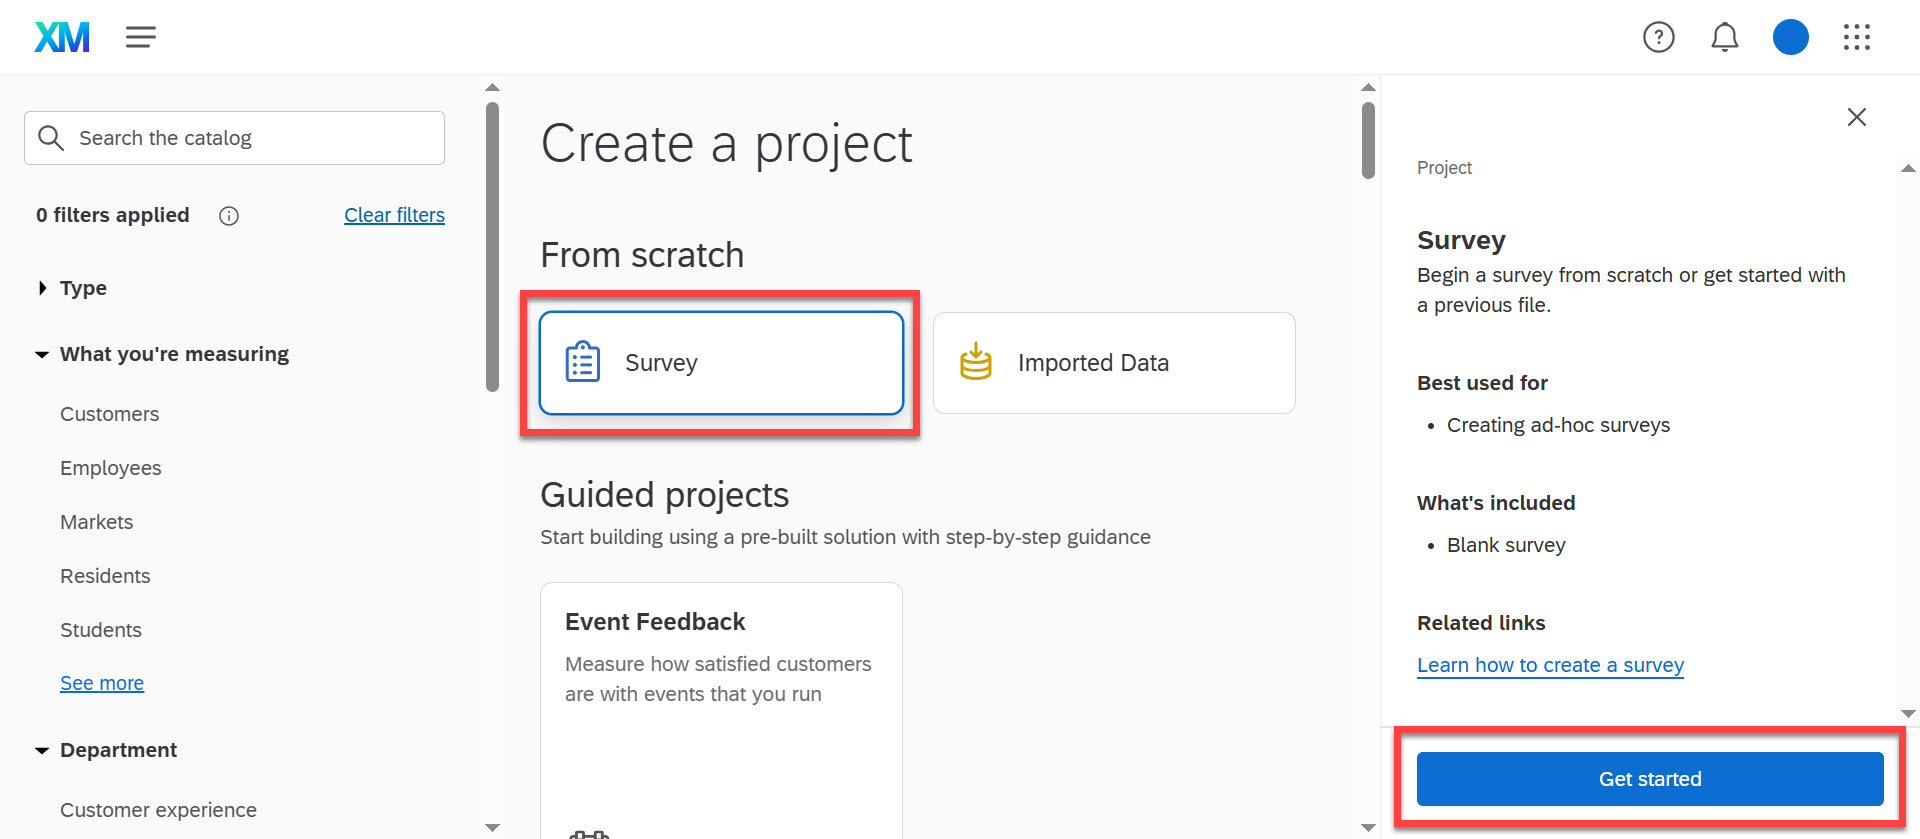Close the Survey project details panel
The height and width of the screenshot is (839, 1920).
tap(1856, 117)
